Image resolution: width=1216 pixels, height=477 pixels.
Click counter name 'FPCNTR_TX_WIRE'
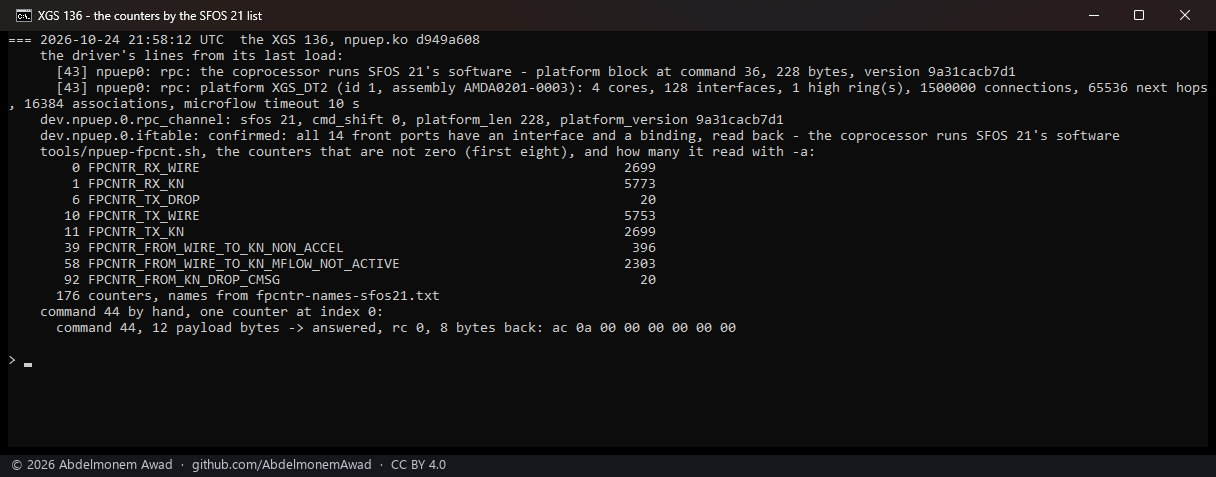tap(144, 216)
